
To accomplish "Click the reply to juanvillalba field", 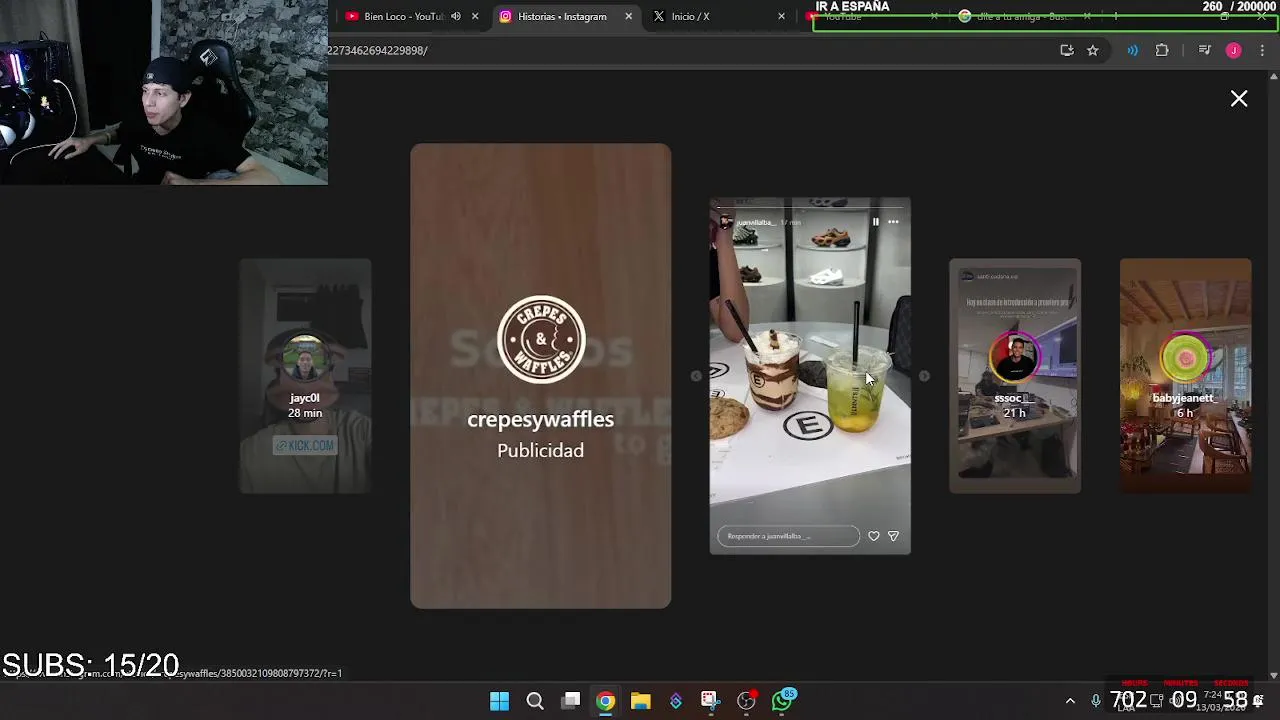I will [788, 536].
